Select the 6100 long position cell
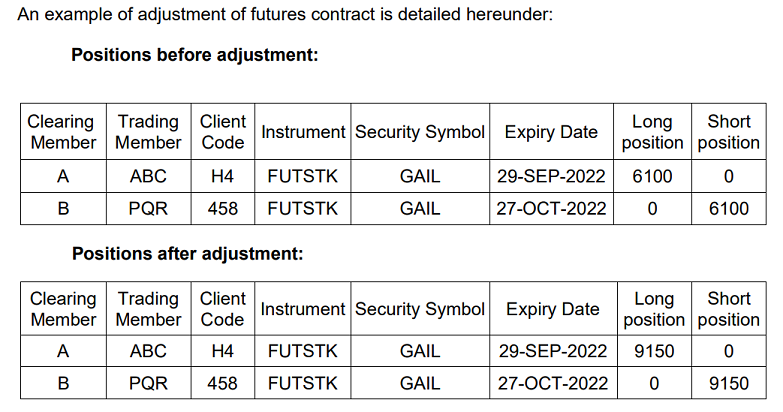 pyautogui.click(x=652, y=176)
